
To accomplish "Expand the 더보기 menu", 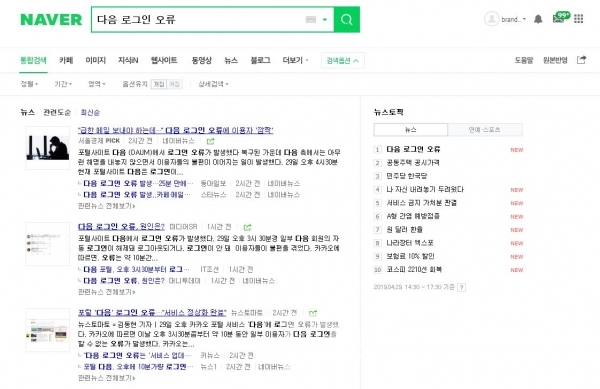I will [295, 60].
